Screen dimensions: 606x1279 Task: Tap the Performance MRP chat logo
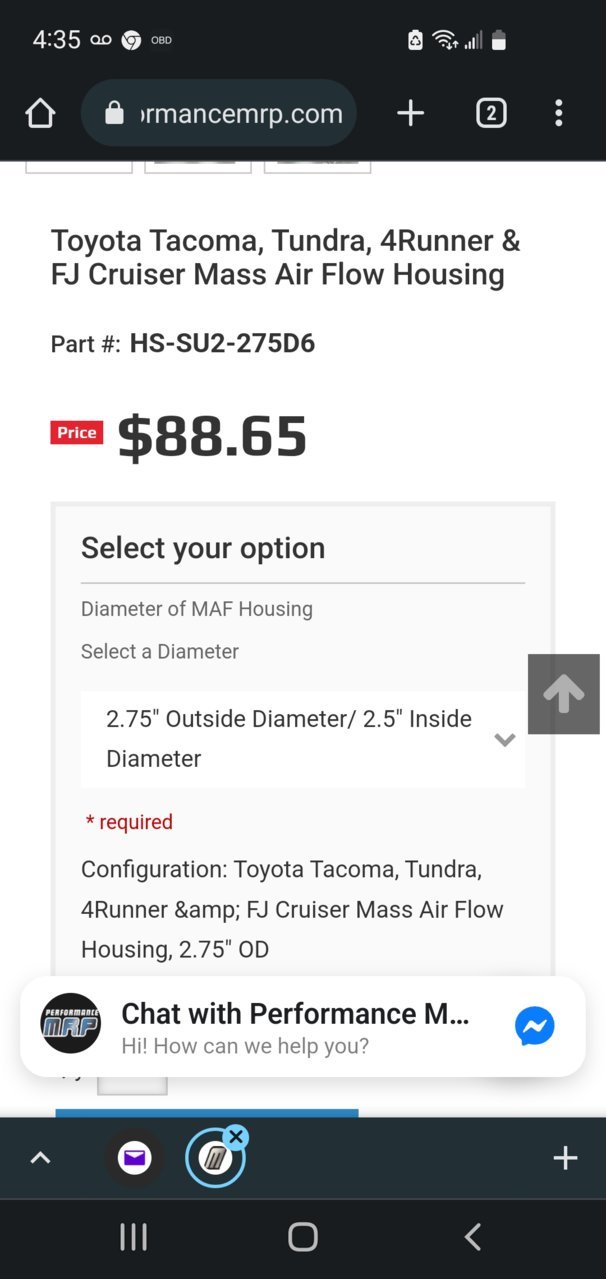pyautogui.click(x=71, y=1024)
